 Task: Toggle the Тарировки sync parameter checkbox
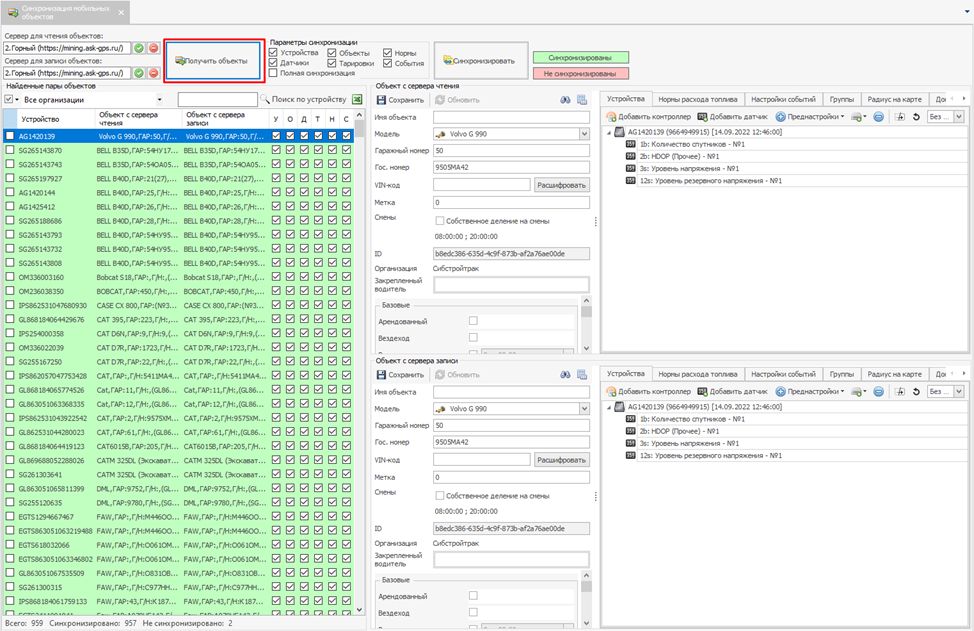[332, 63]
